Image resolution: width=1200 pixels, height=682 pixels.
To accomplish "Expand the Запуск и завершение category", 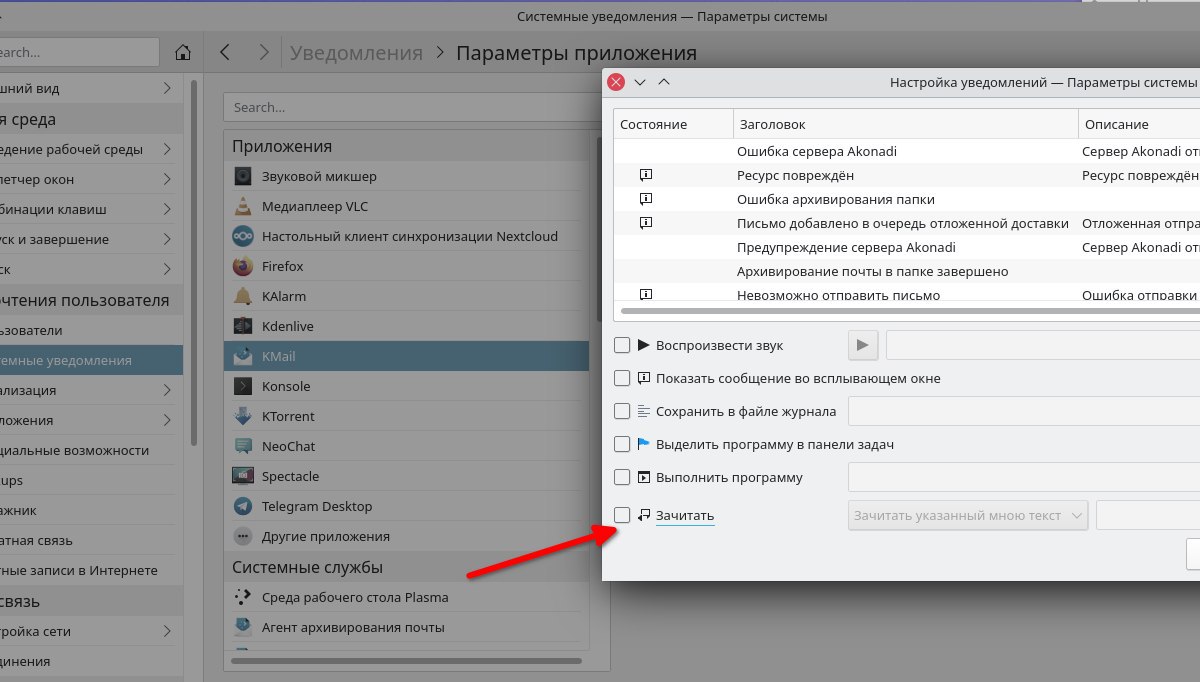I will click(x=167, y=239).
